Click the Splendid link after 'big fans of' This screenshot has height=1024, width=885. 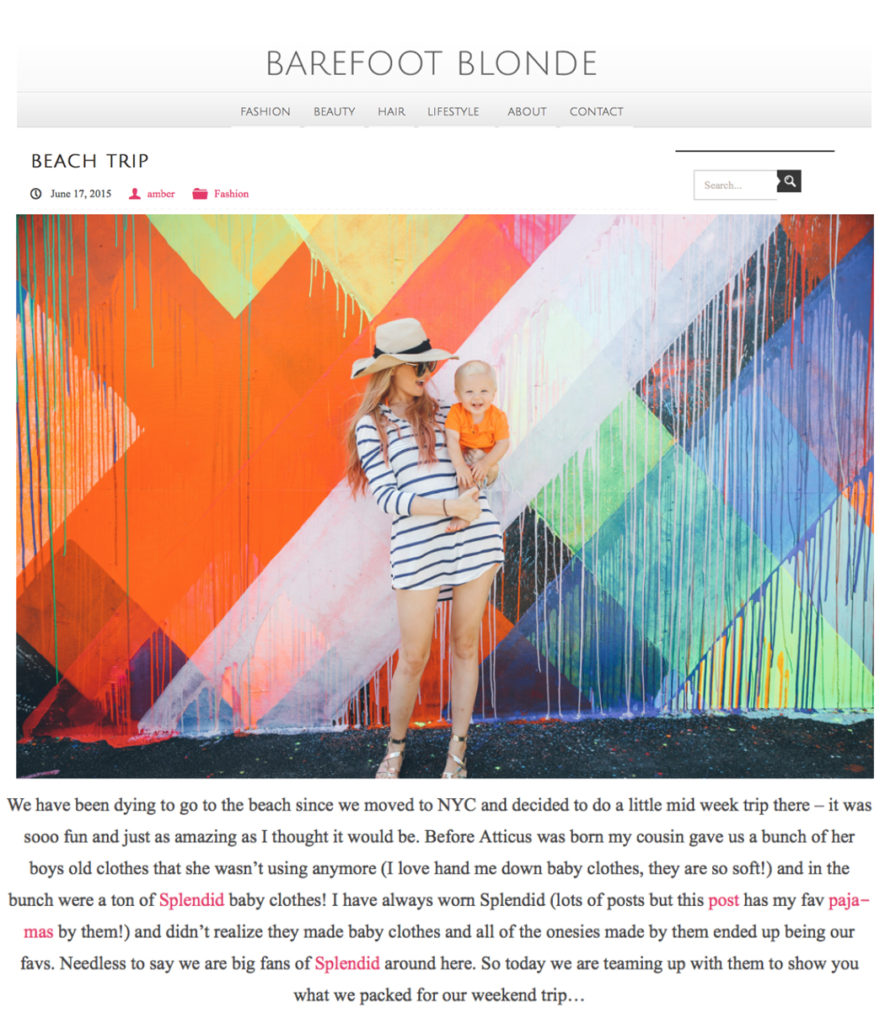(x=347, y=963)
